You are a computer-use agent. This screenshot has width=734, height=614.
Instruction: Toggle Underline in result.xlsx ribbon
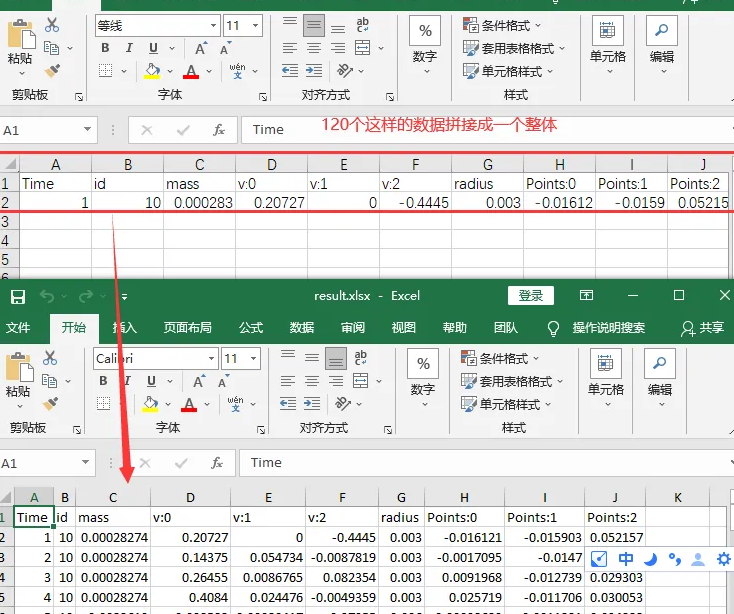[151, 381]
